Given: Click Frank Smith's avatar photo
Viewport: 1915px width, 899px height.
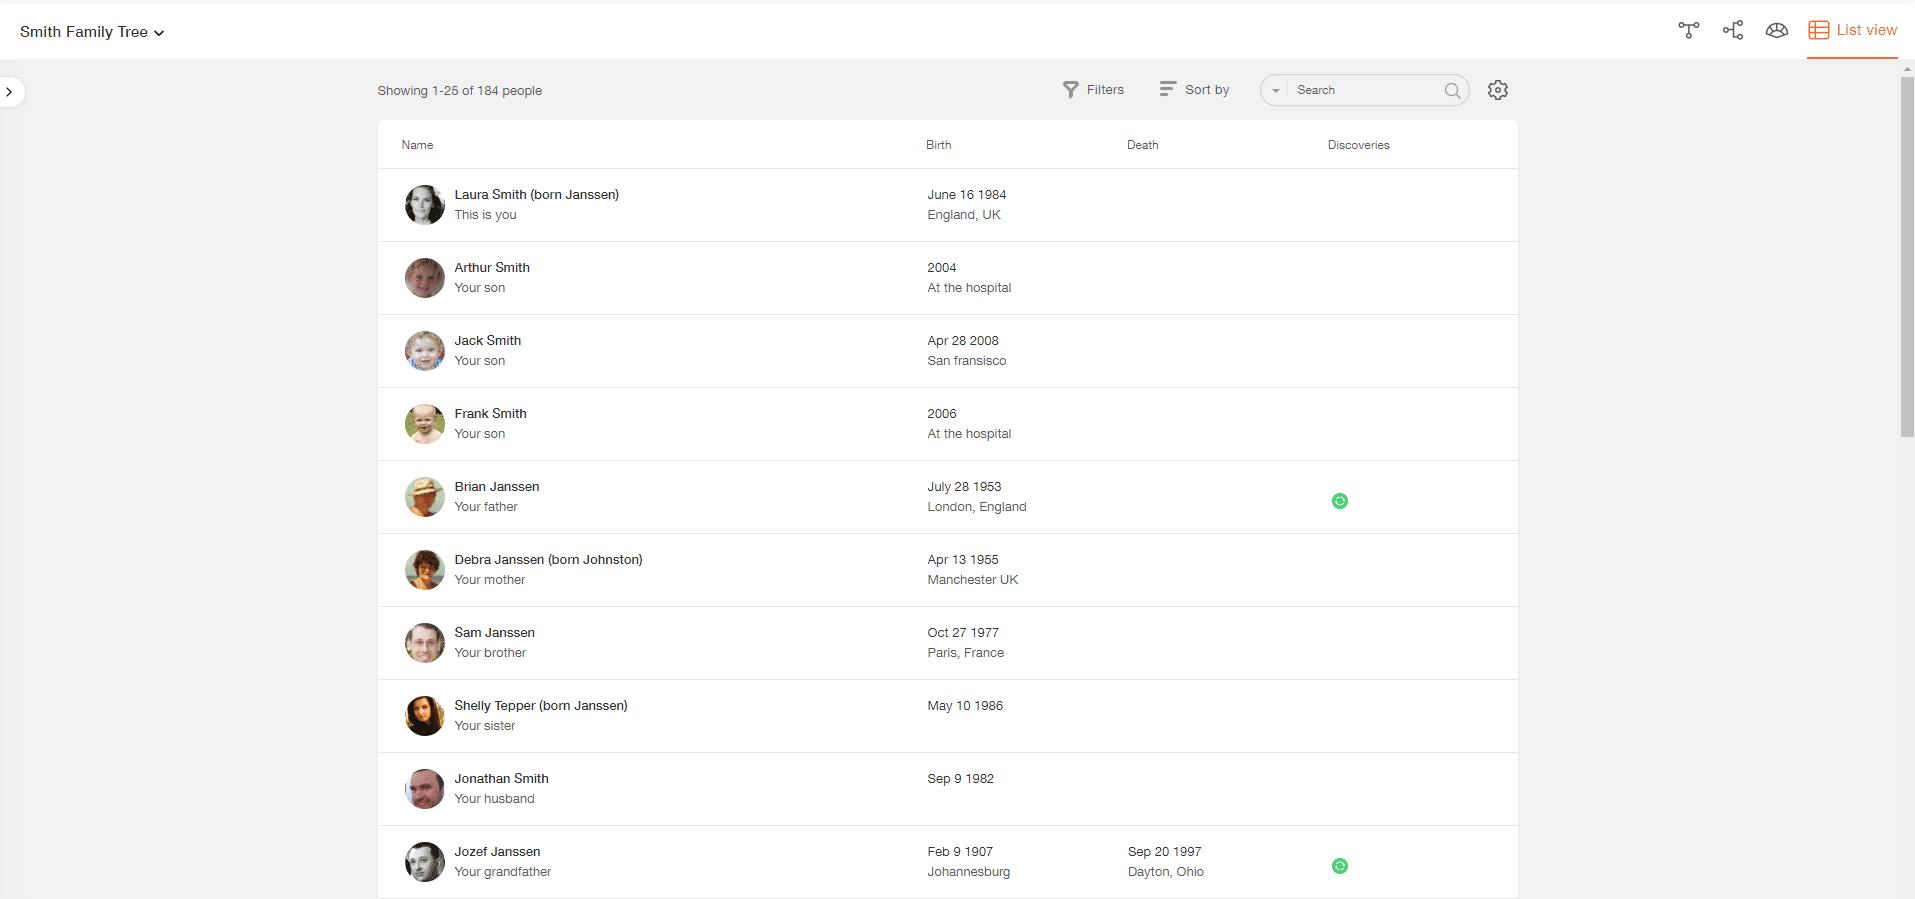Looking at the screenshot, I should pos(425,424).
